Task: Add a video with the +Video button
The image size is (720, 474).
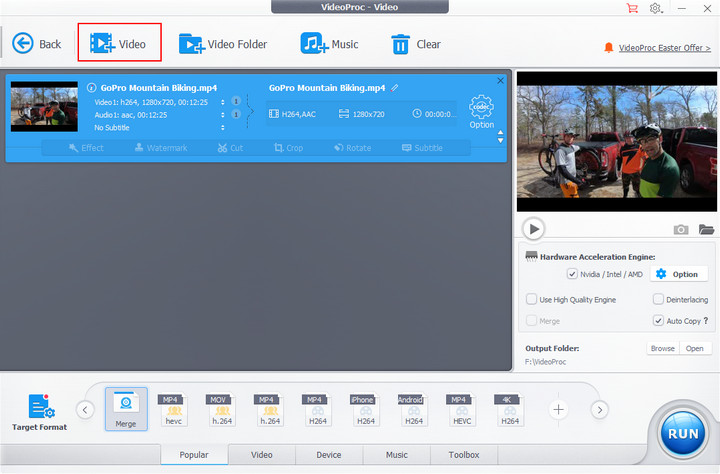Action: tap(118, 44)
